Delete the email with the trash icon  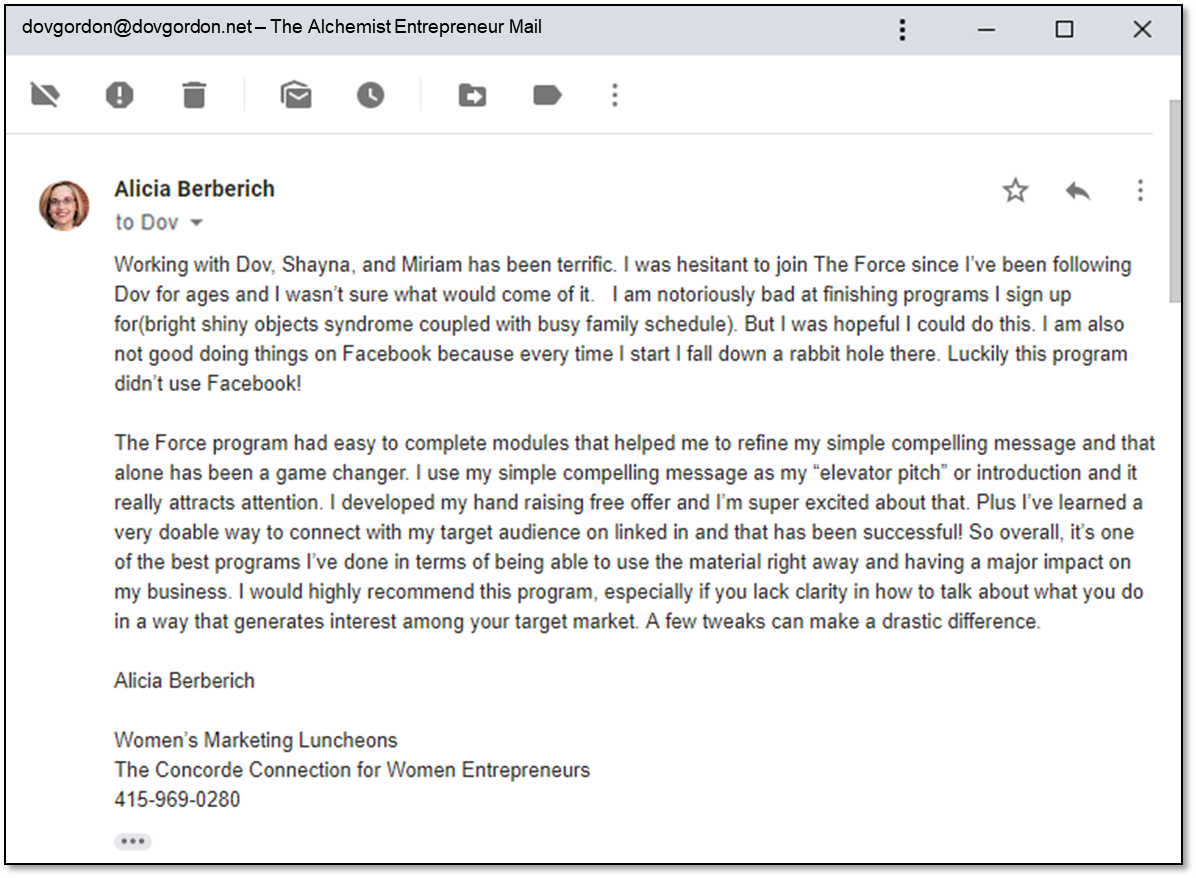(x=194, y=96)
